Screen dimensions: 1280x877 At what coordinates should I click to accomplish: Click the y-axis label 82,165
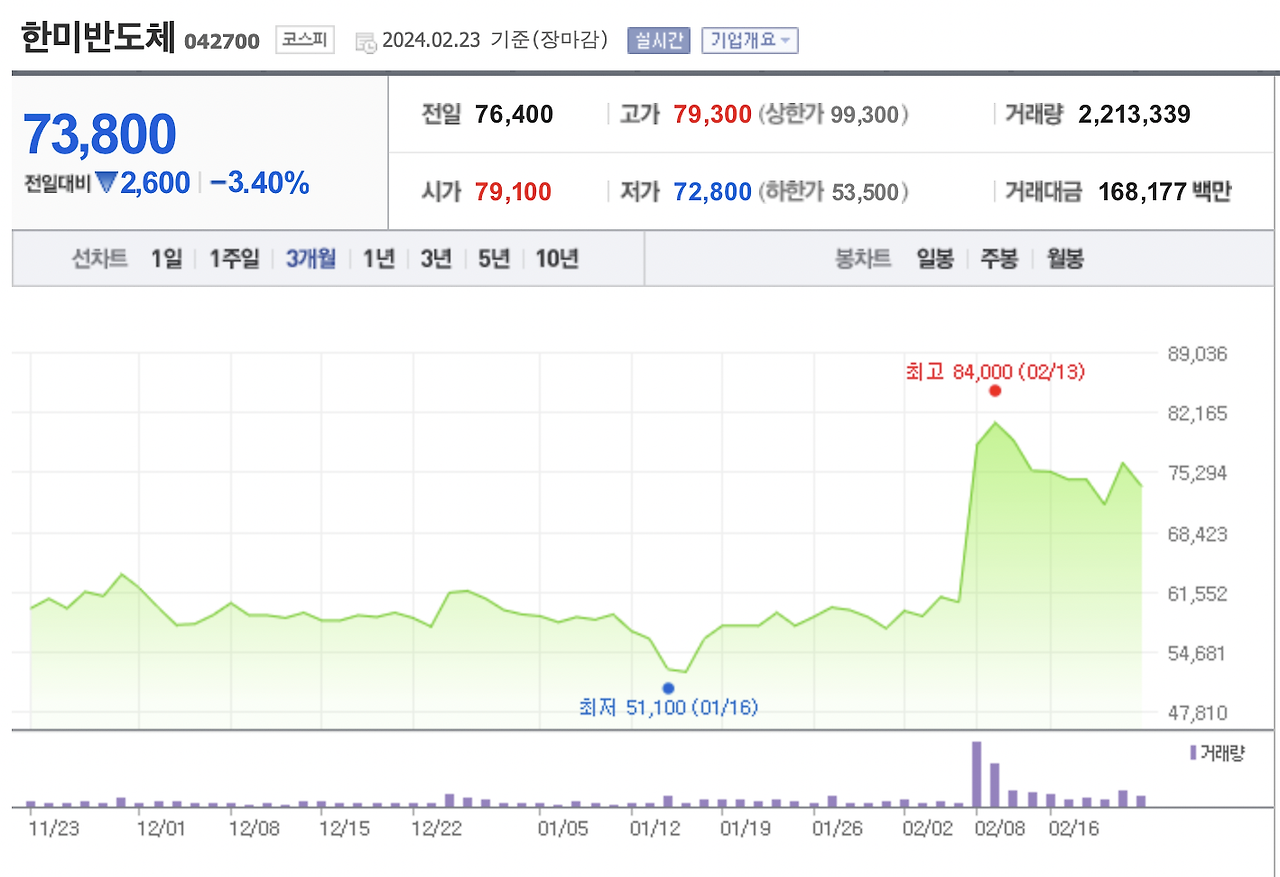1197,413
